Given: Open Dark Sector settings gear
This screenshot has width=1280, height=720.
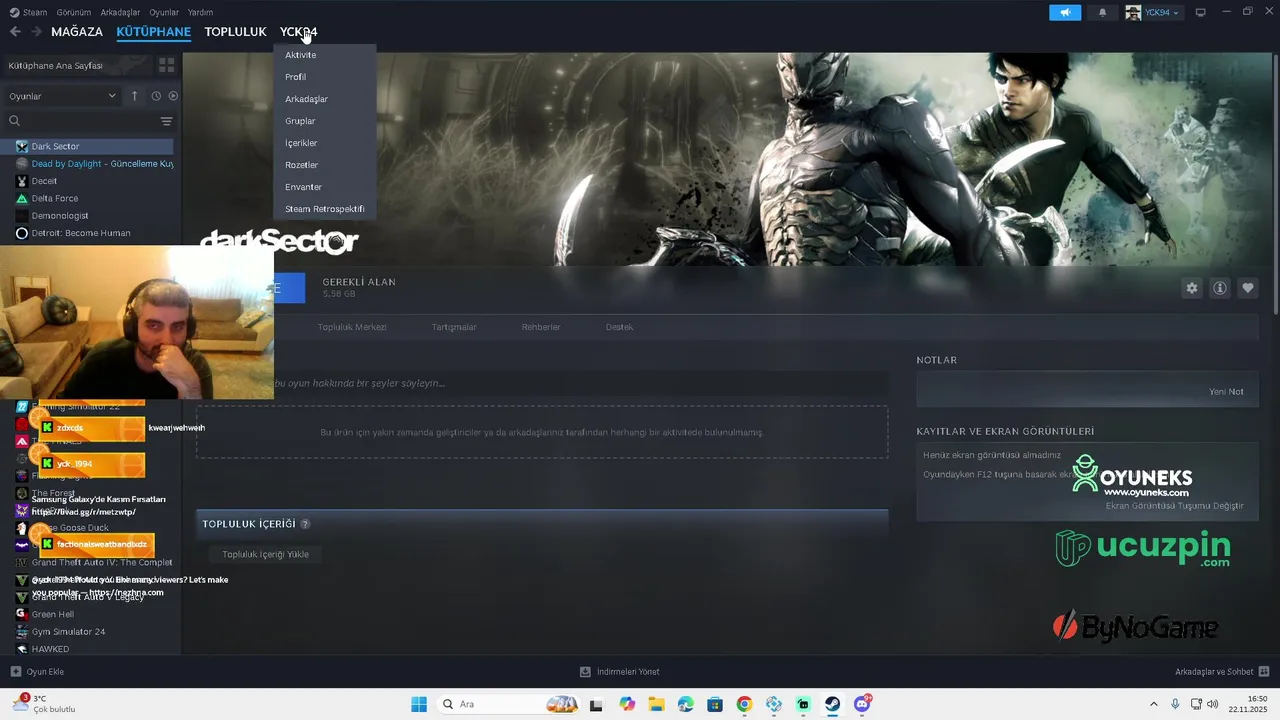Looking at the screenshot, I should pos(1191,288).
